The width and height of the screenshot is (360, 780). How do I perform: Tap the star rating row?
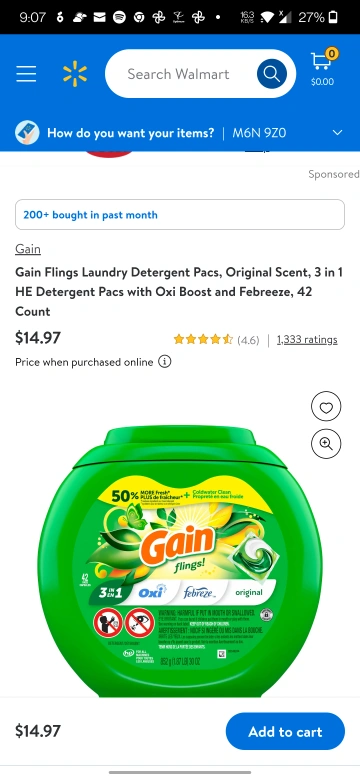pos(216,340)
